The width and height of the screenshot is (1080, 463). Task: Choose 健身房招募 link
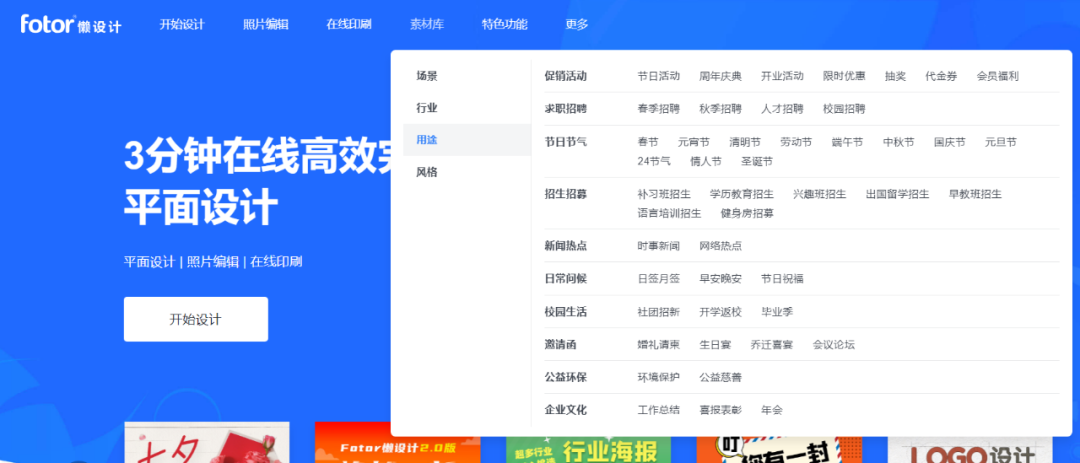(x=747, y=213)
